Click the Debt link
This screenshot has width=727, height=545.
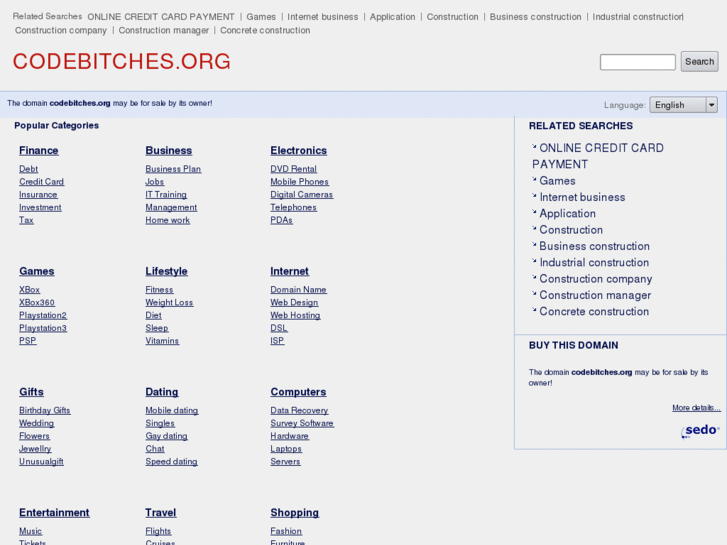(x=28, y=169)
